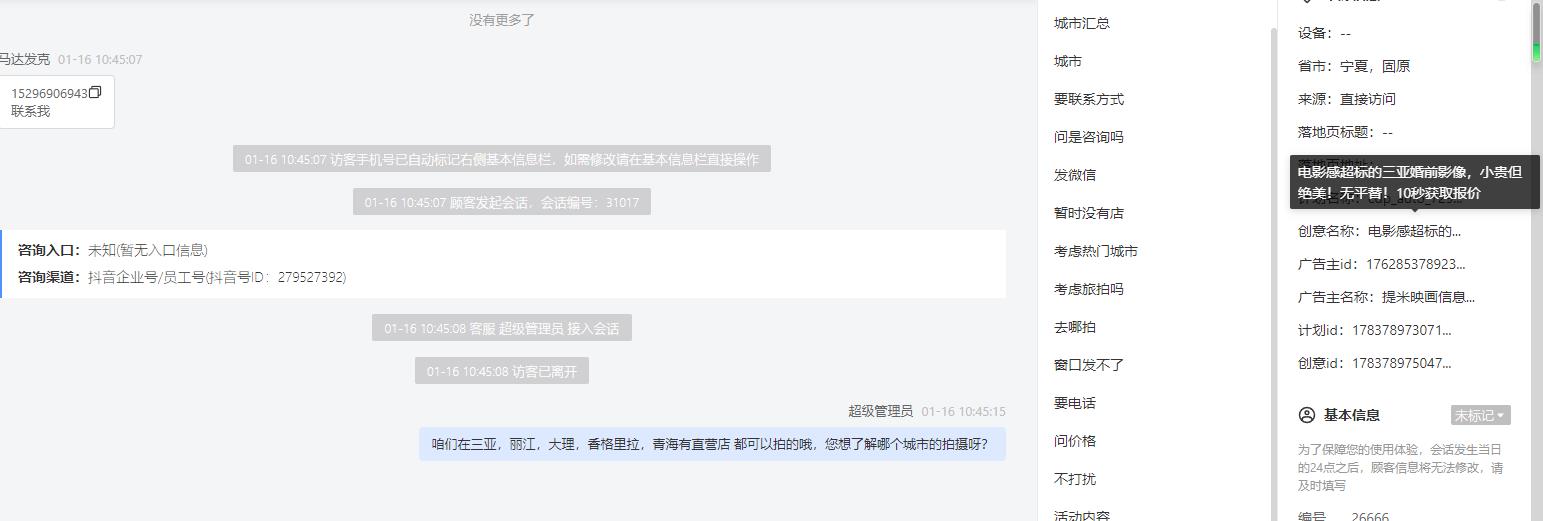Select quick reply 要联系方式
This screenshot has width=1543, height=521.
1088,99
